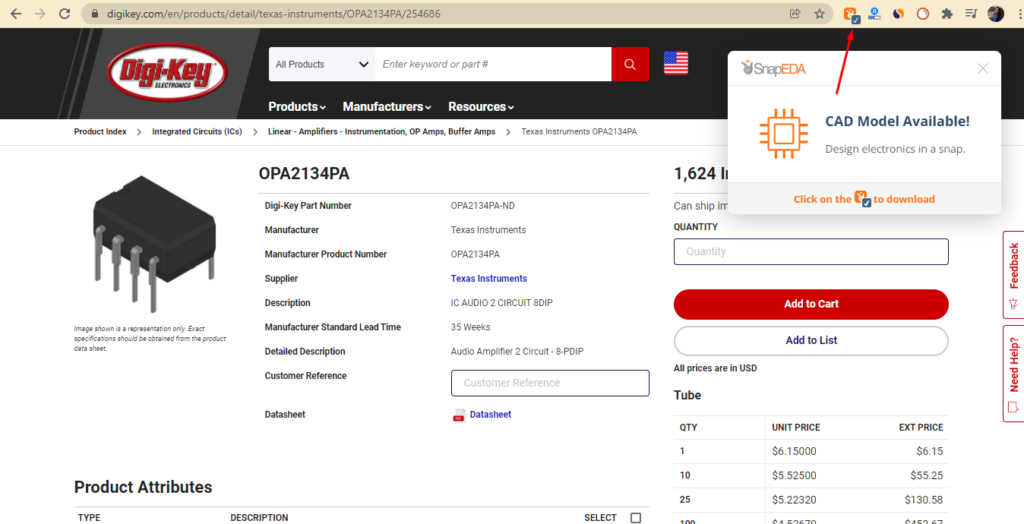Open Integrated Circuits (ICs) breadcrumb
Image resolution: width=1024 pixels, height=524 pixels.
coord(197,131)
